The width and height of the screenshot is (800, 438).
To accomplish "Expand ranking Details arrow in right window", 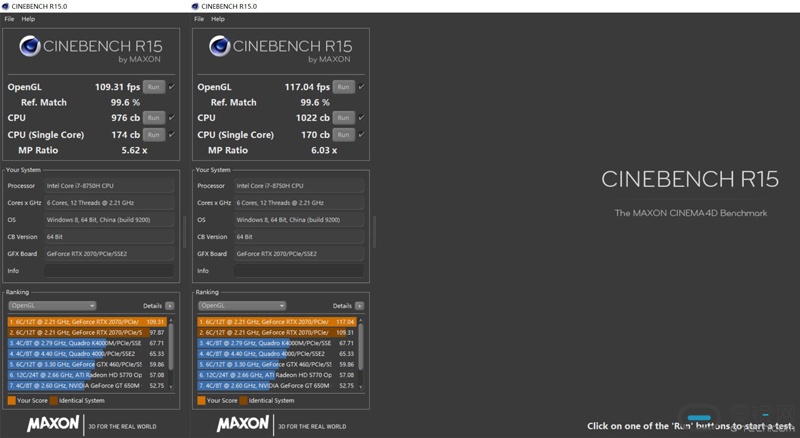I will tap(360, 306).
